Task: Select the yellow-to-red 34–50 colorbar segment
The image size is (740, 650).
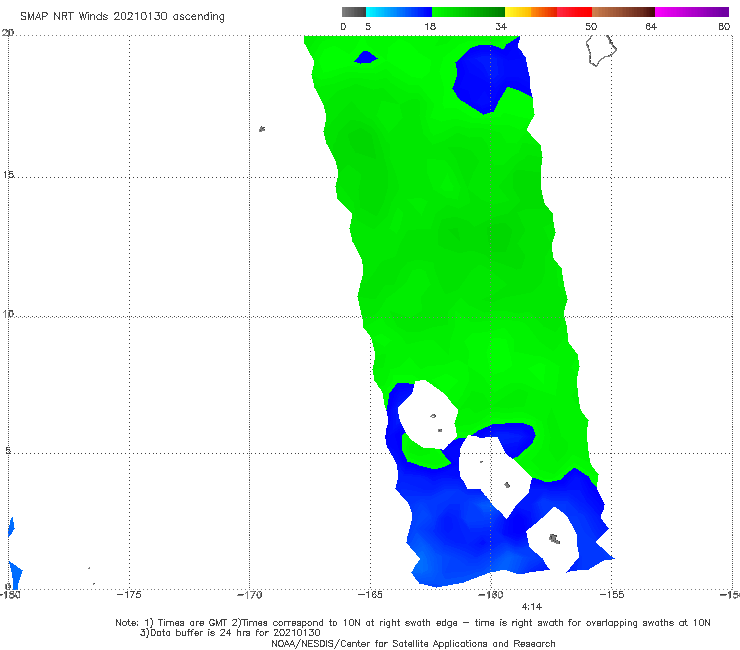Action: click(x=548, y=12)
